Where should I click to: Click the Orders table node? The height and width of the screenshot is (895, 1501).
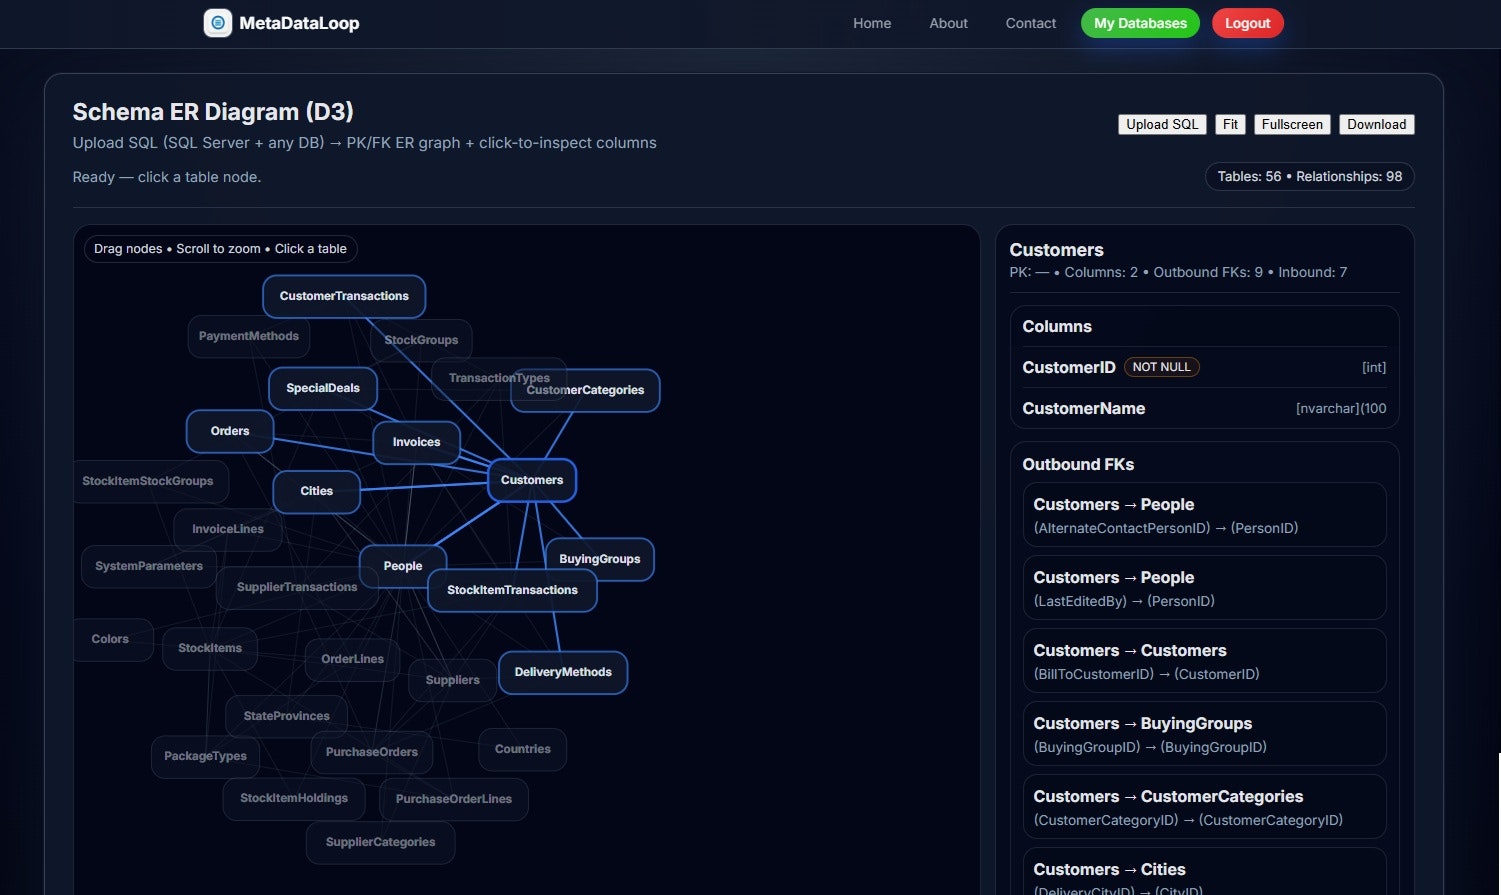pyautogui.click(x=230, y=431)
